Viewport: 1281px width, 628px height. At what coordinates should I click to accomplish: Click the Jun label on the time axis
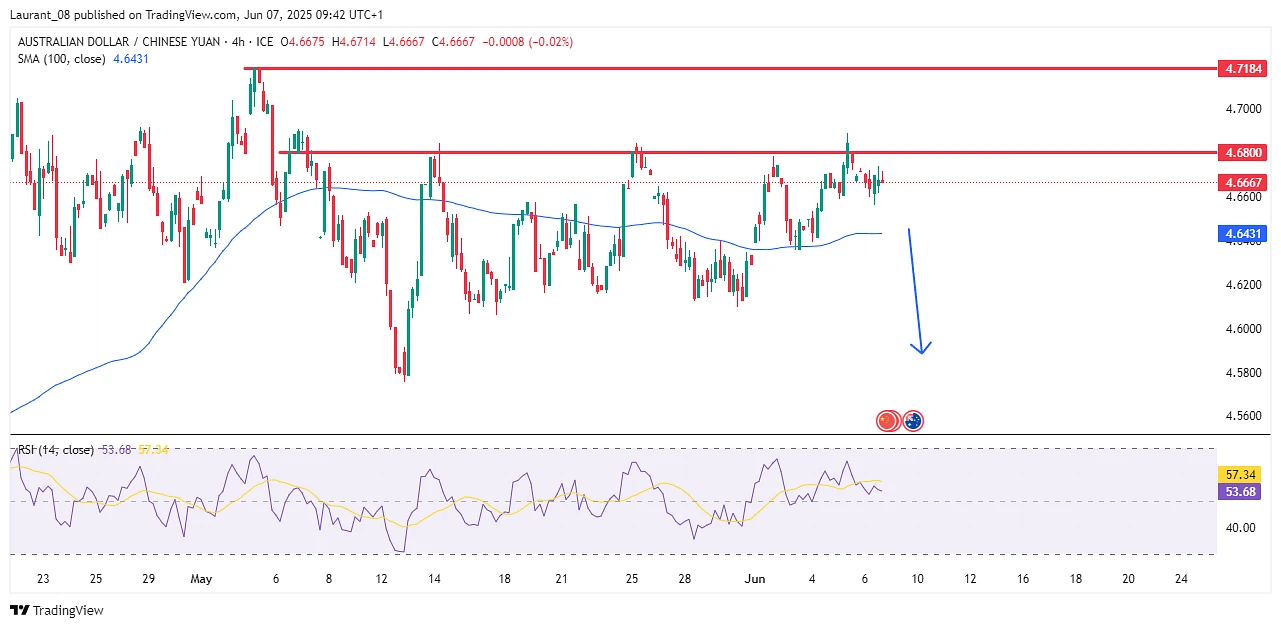coord(754,579)
